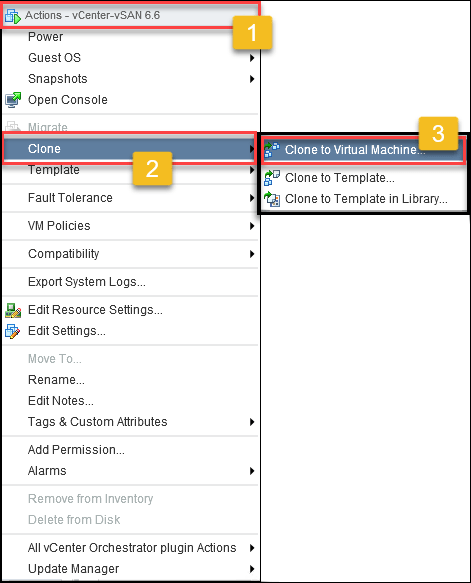The width and height of the screenshot is (471, 583).
Task: Click the Clone to Template icon
Action: click(272, 178)
